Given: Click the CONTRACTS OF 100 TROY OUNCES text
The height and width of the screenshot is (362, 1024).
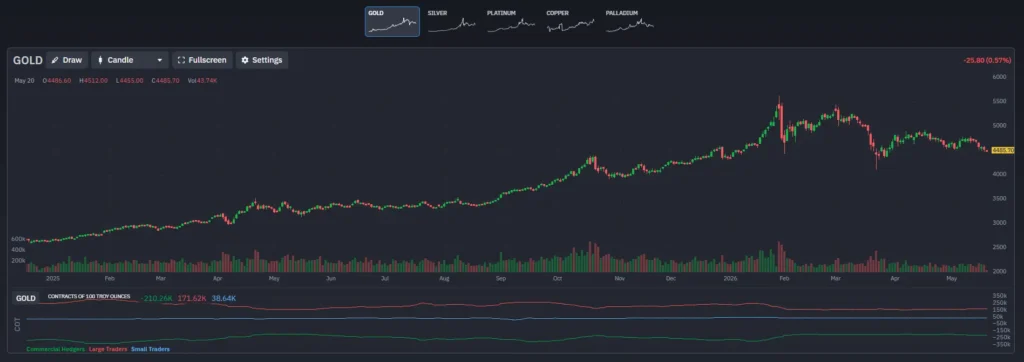Looking at the screenshot, I should click(90, 296).
